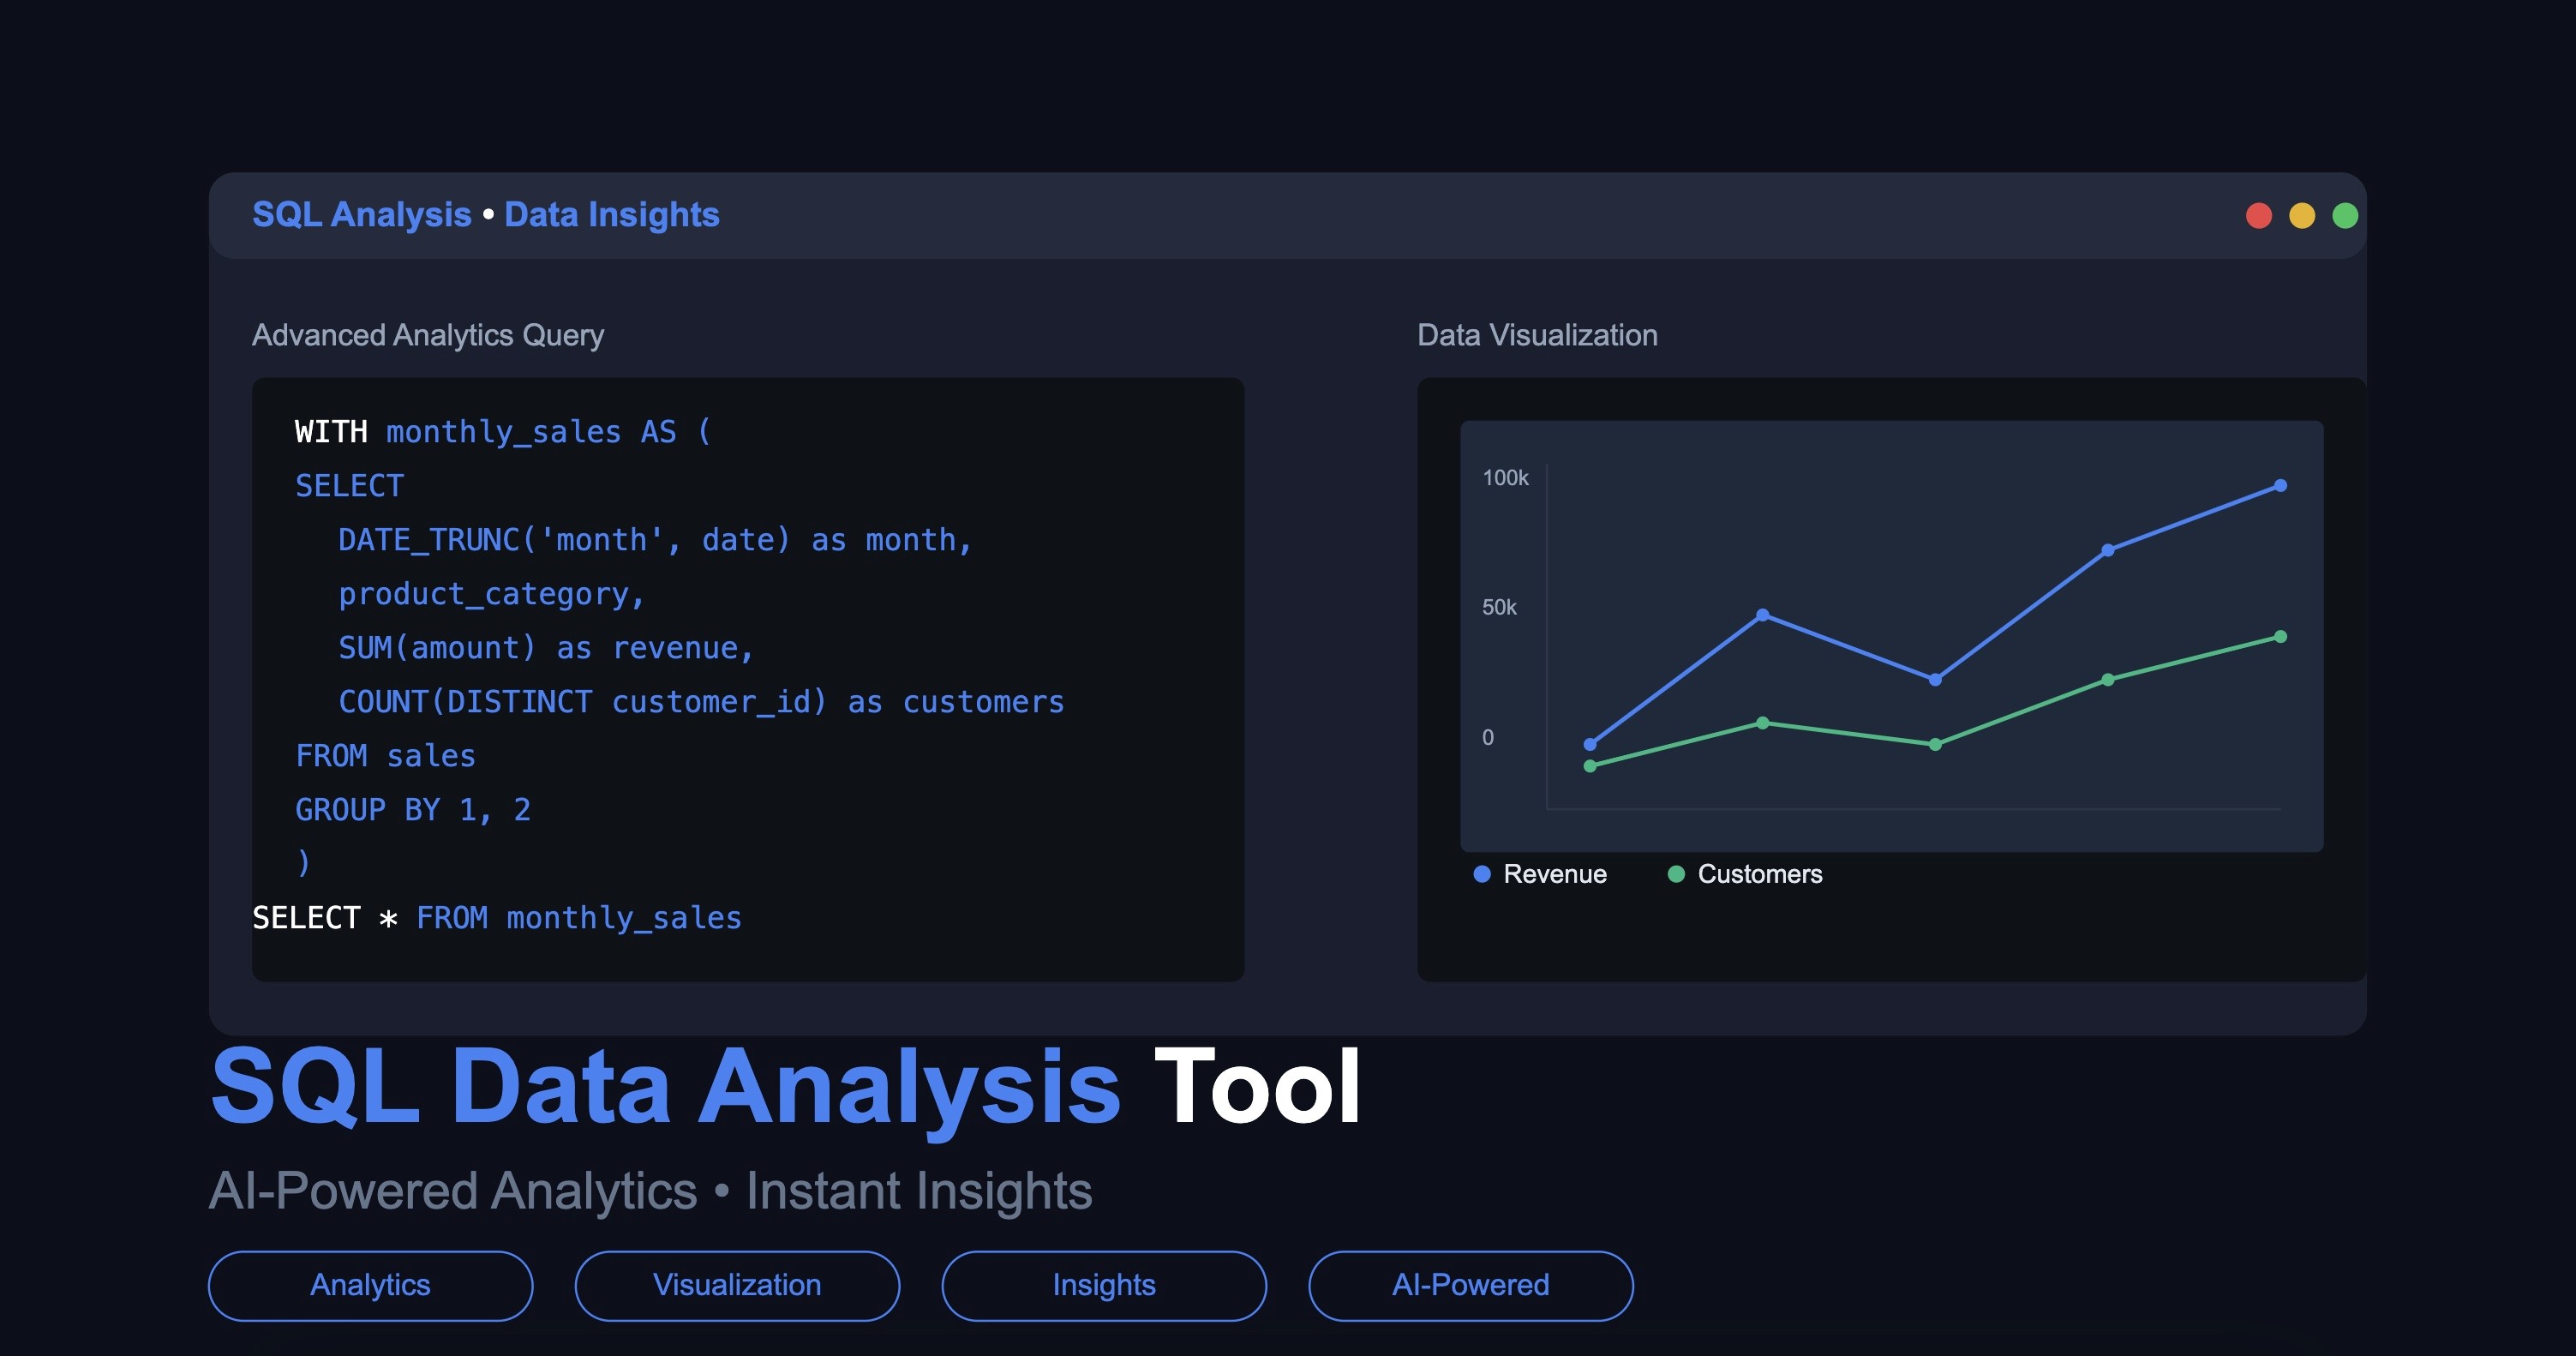Image resolution: width=2576 pixels, height=1356 pixels.
Task: Click the COUNT(DISTINCT customer_id) code line
Action: pos(701,702)
